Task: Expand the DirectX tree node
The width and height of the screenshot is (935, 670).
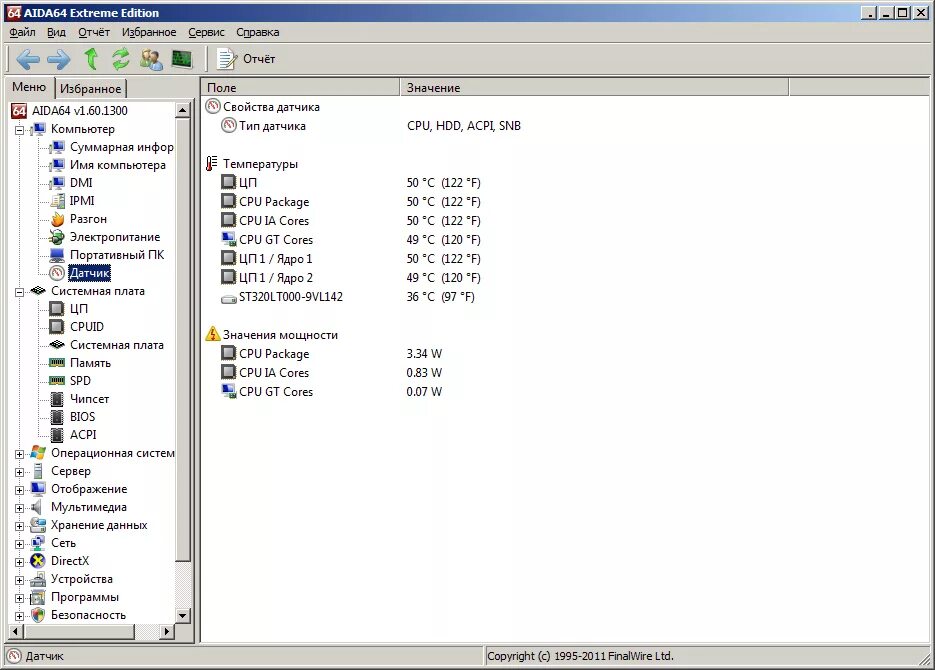Action: [x=20, y=562]
